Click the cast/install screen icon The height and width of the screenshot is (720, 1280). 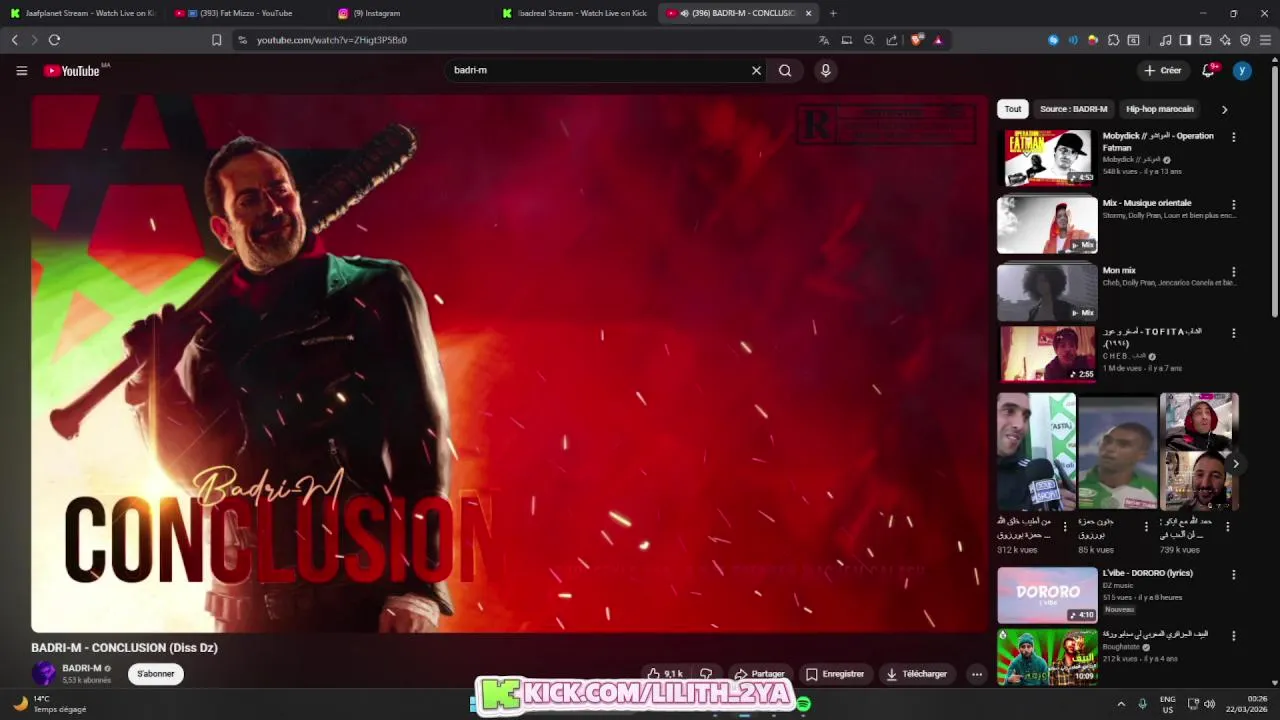tap(847, 40)
